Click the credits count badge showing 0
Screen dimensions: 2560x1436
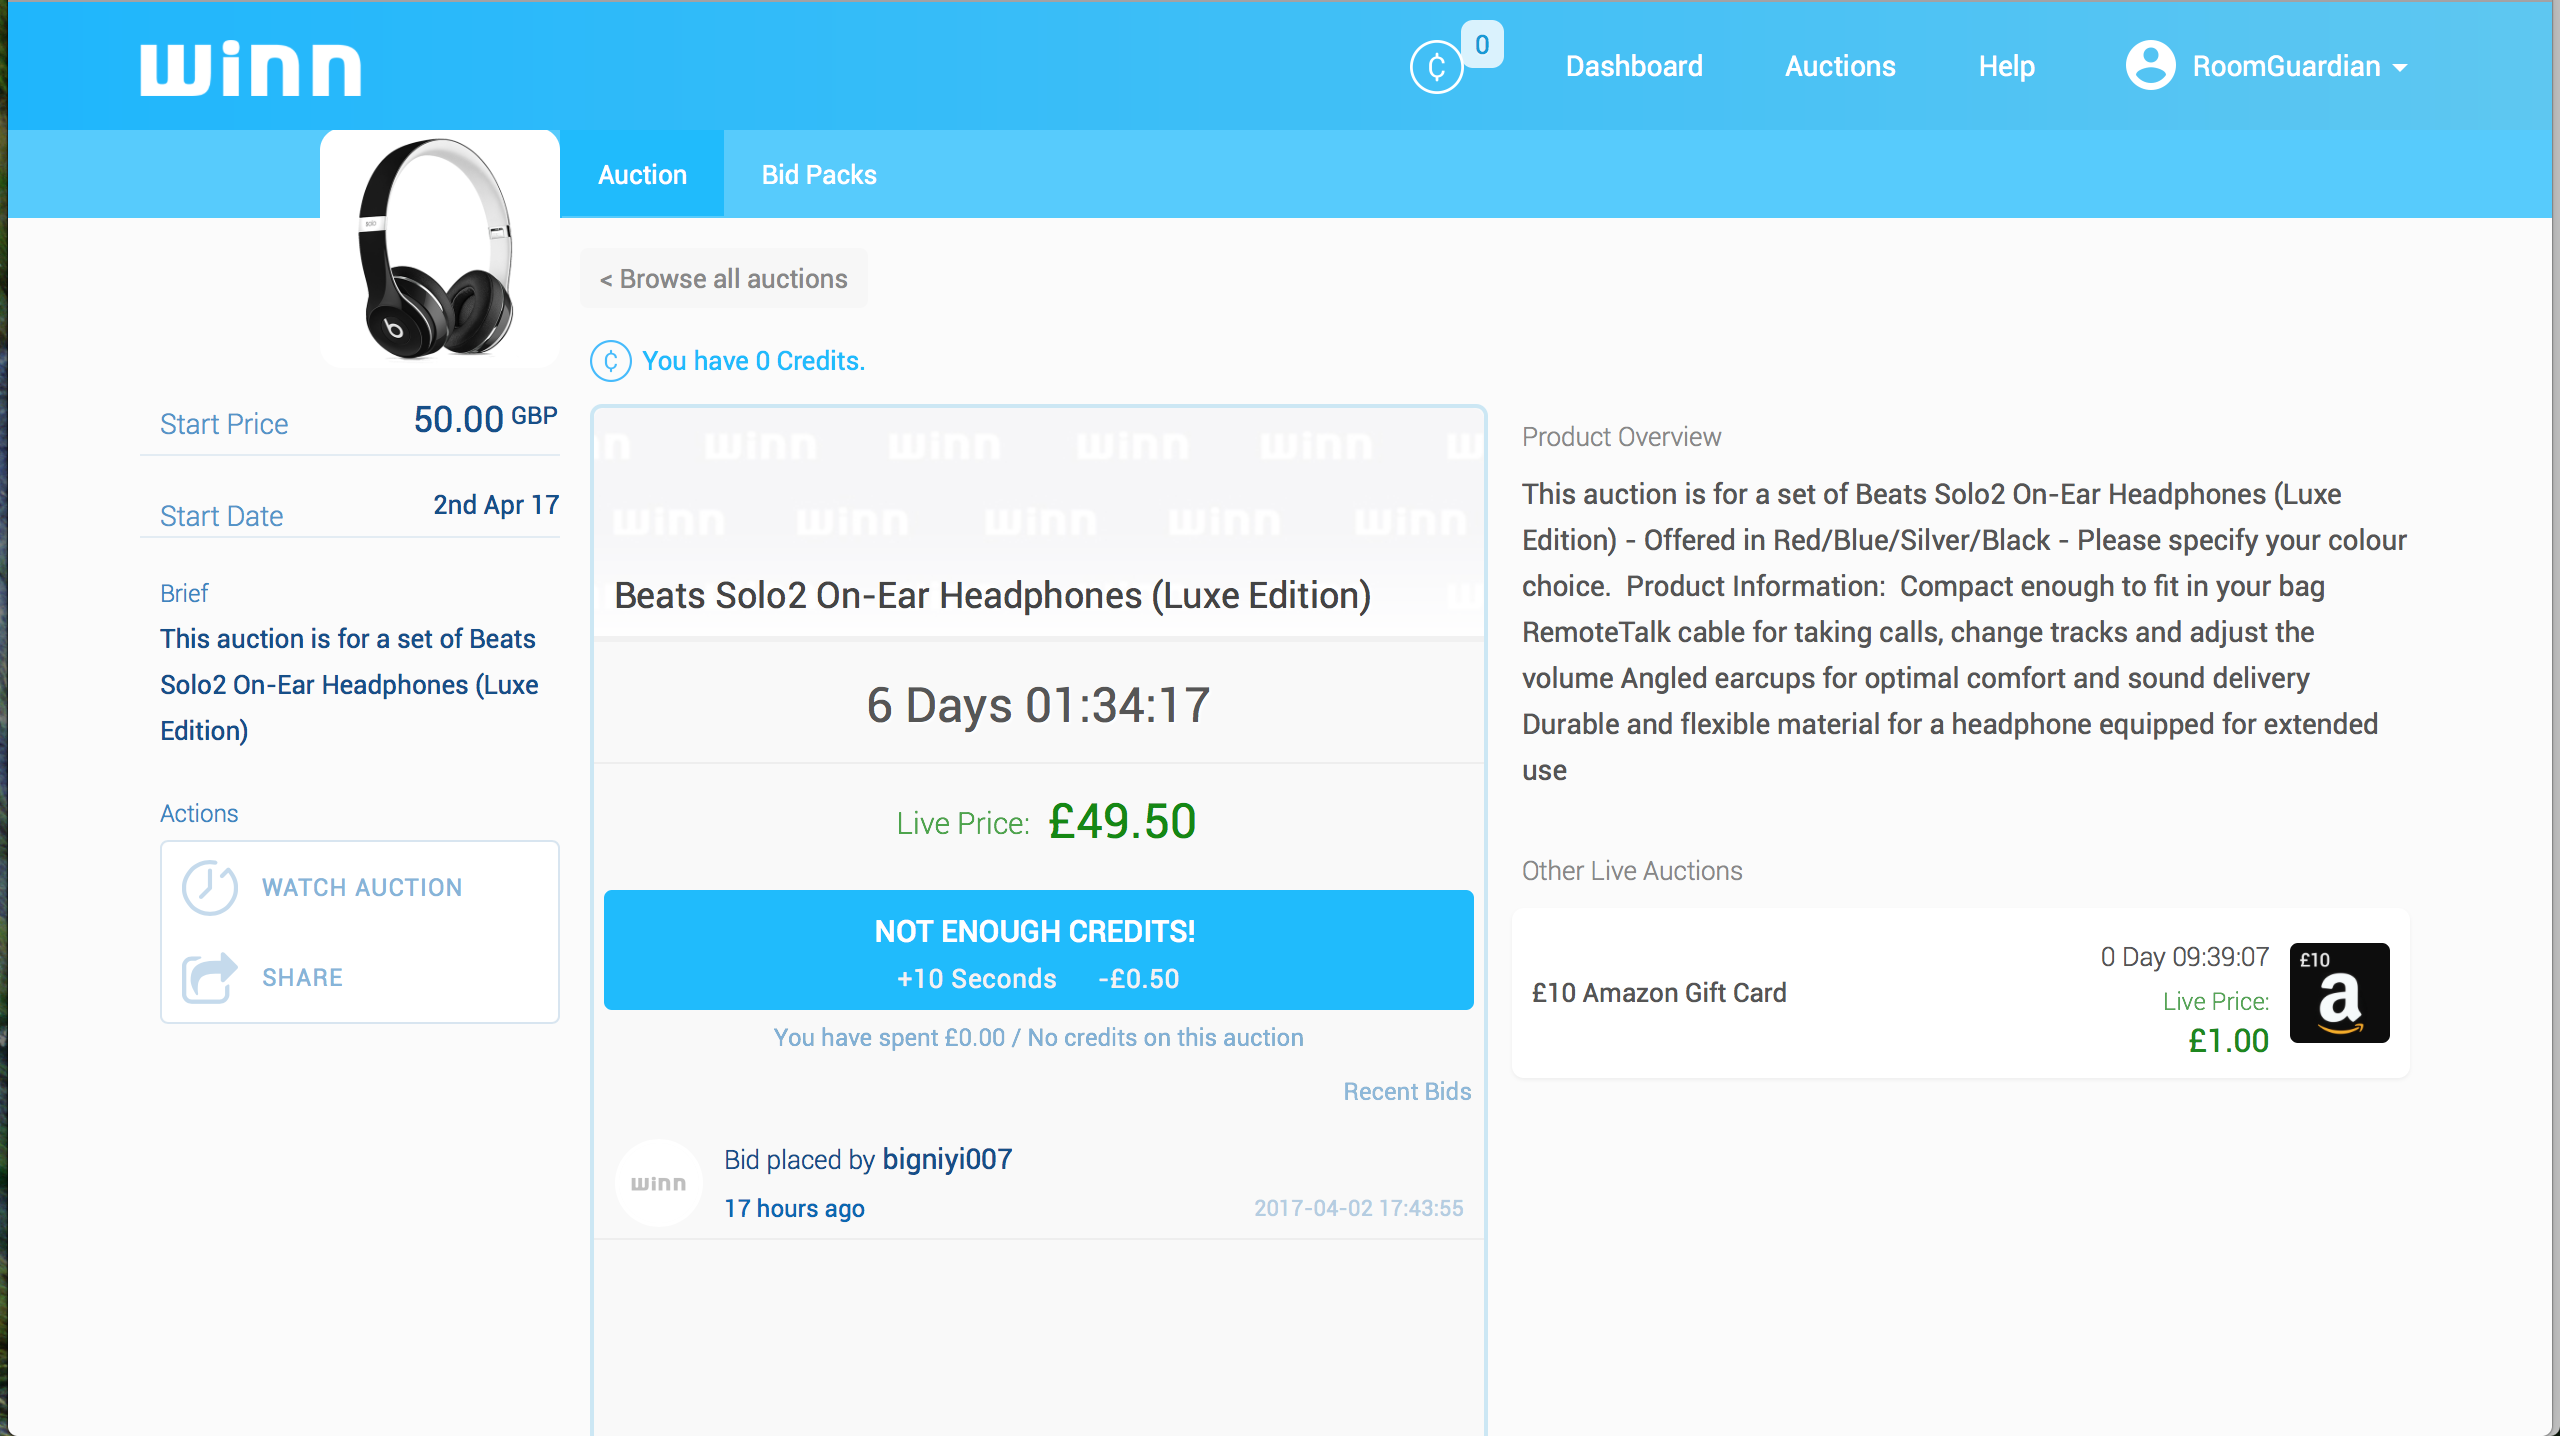[1482, 44]
